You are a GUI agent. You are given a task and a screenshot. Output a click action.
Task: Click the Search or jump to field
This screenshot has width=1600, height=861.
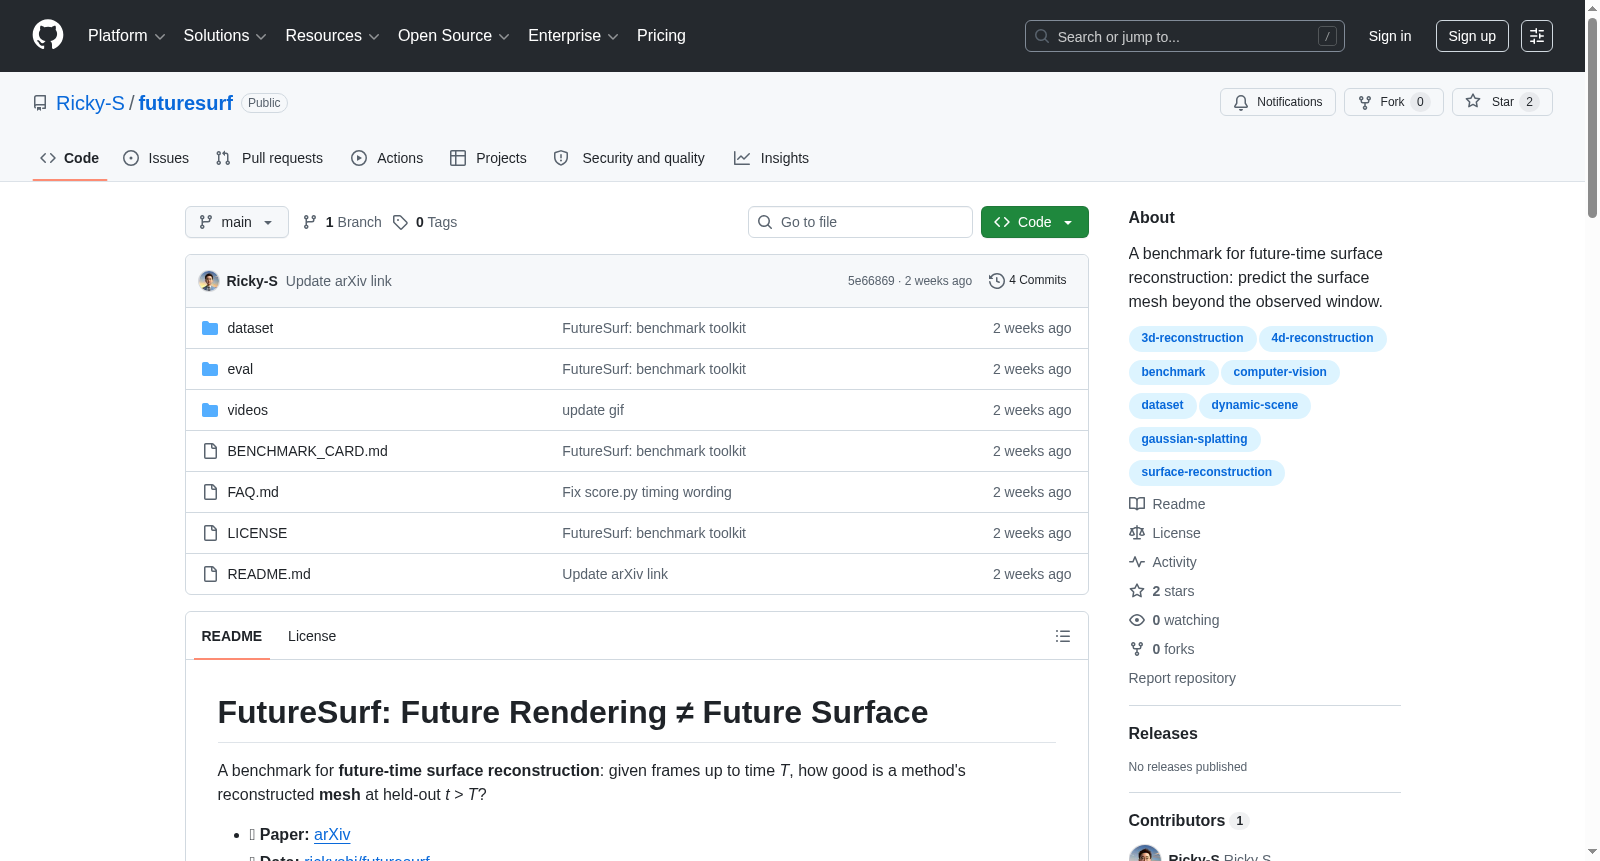[1185, 36]
